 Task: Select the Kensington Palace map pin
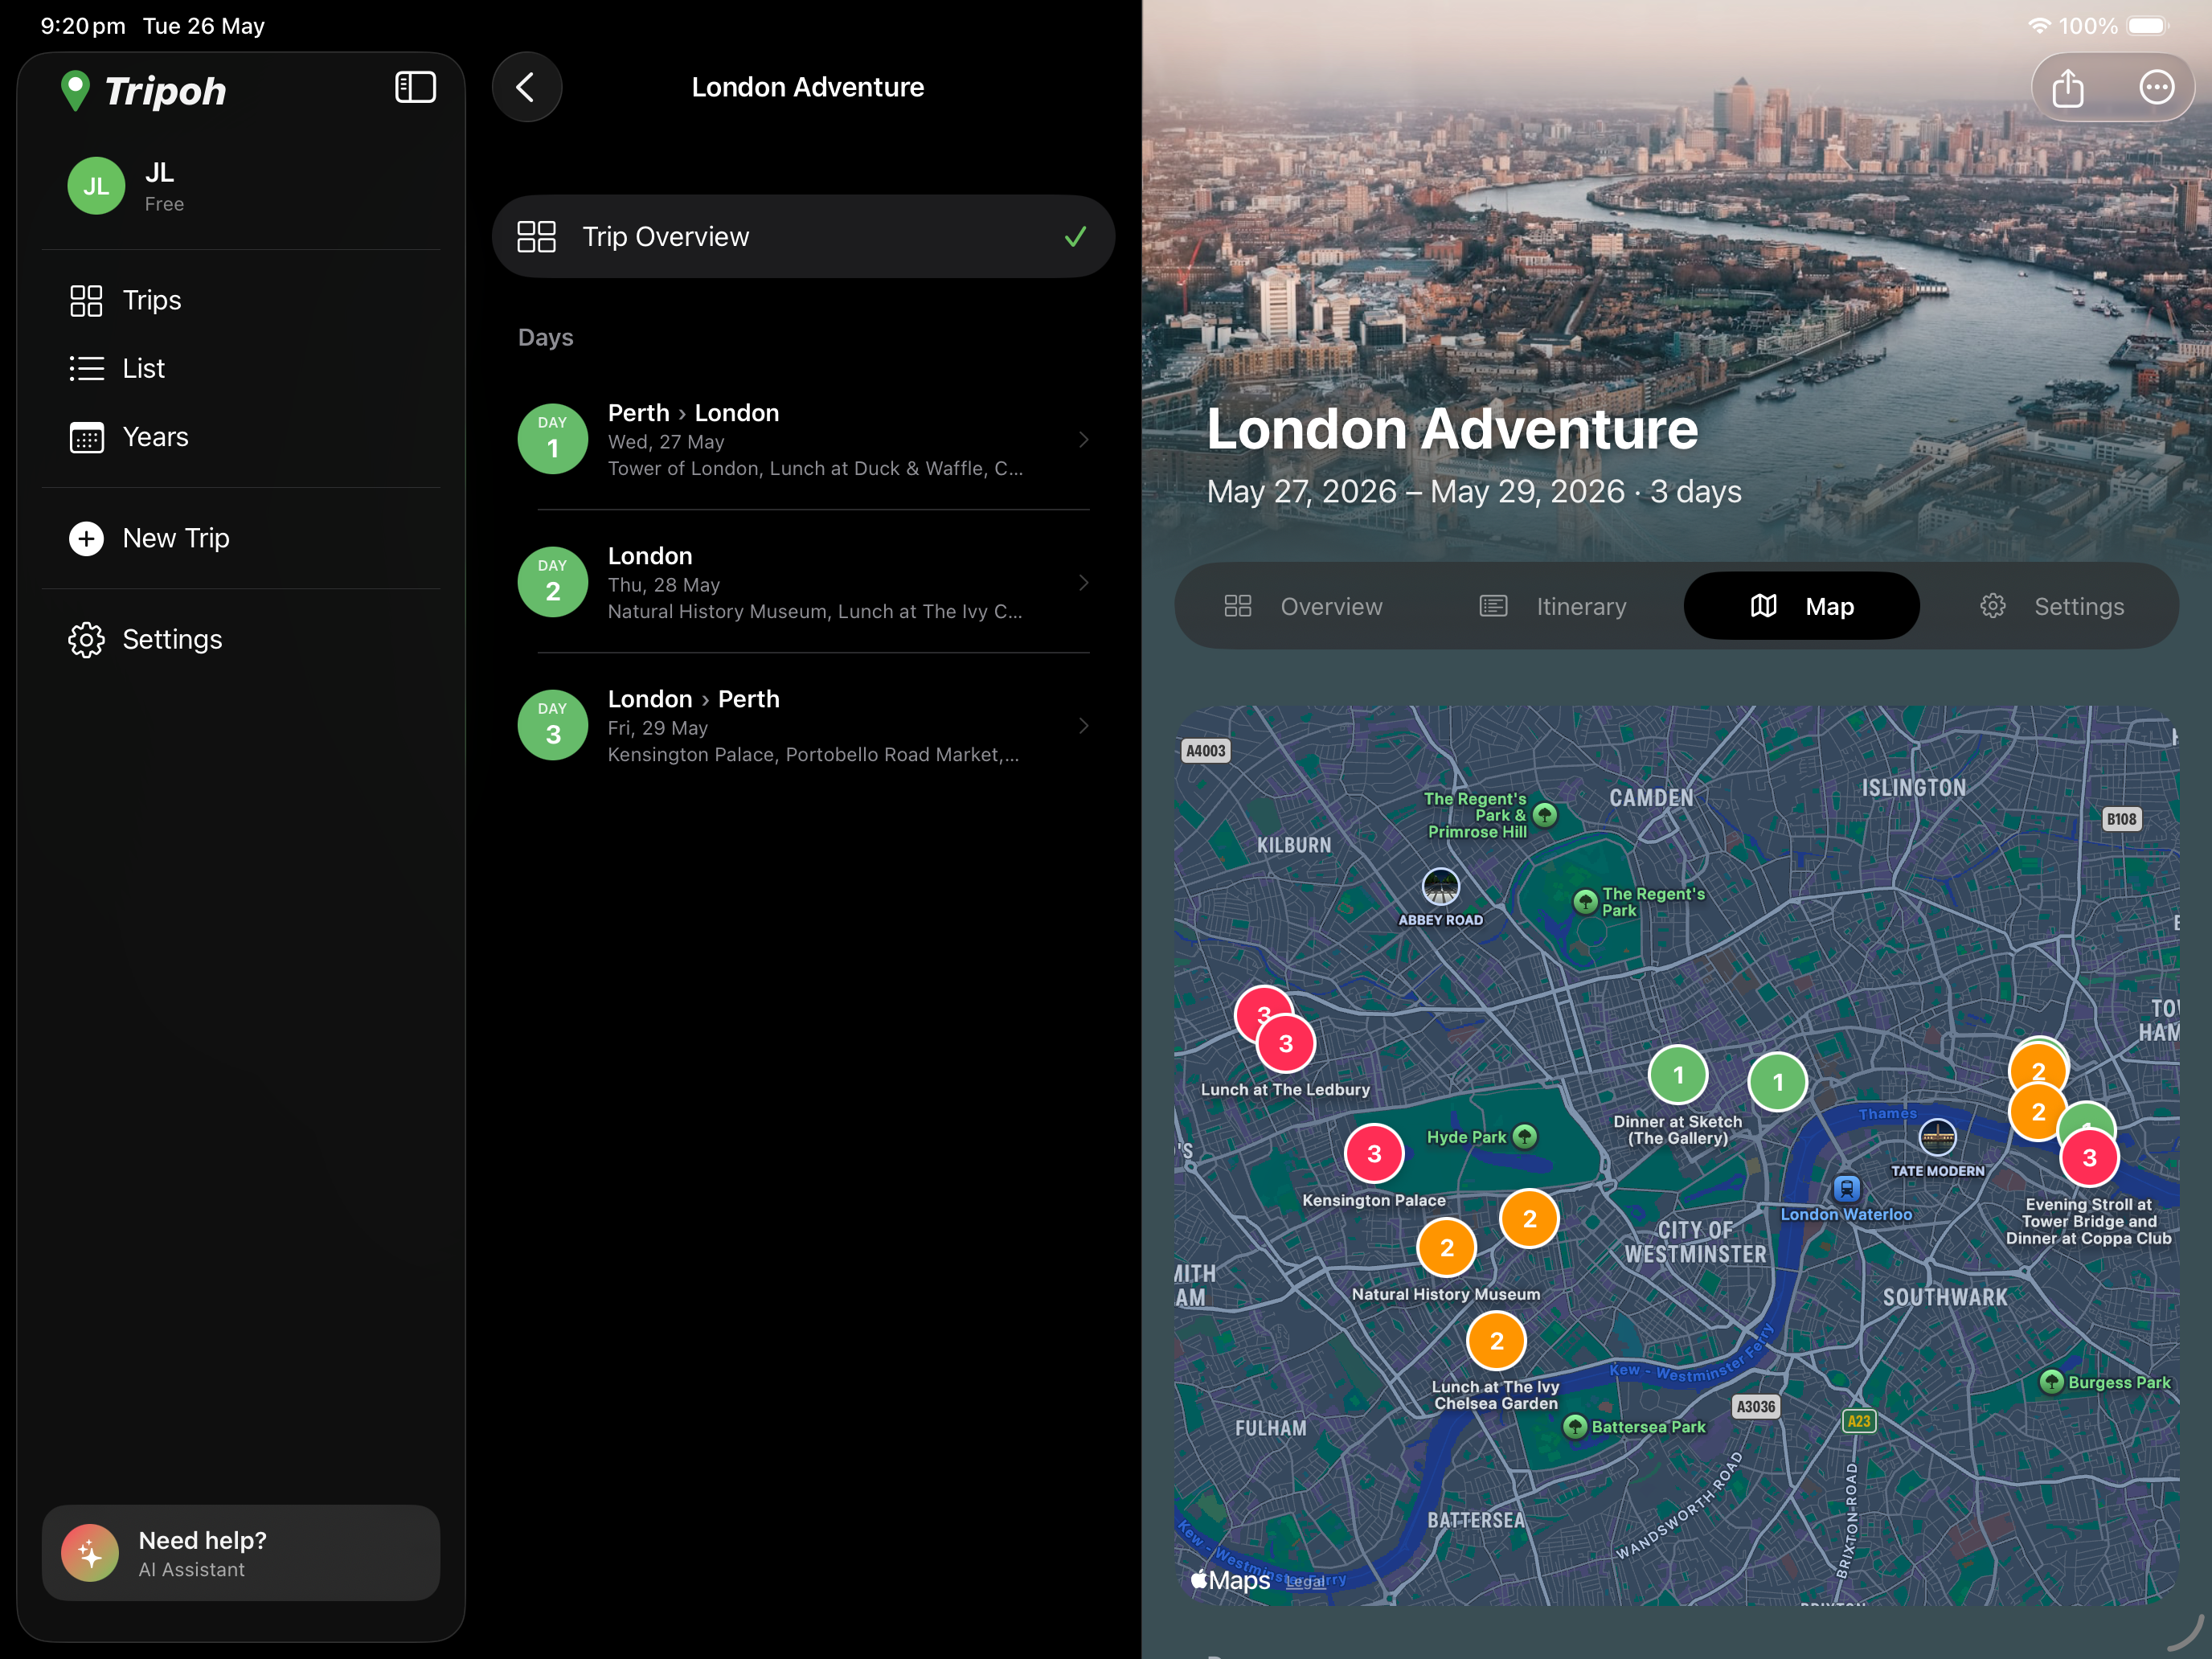click(x=1374, y=1153)
